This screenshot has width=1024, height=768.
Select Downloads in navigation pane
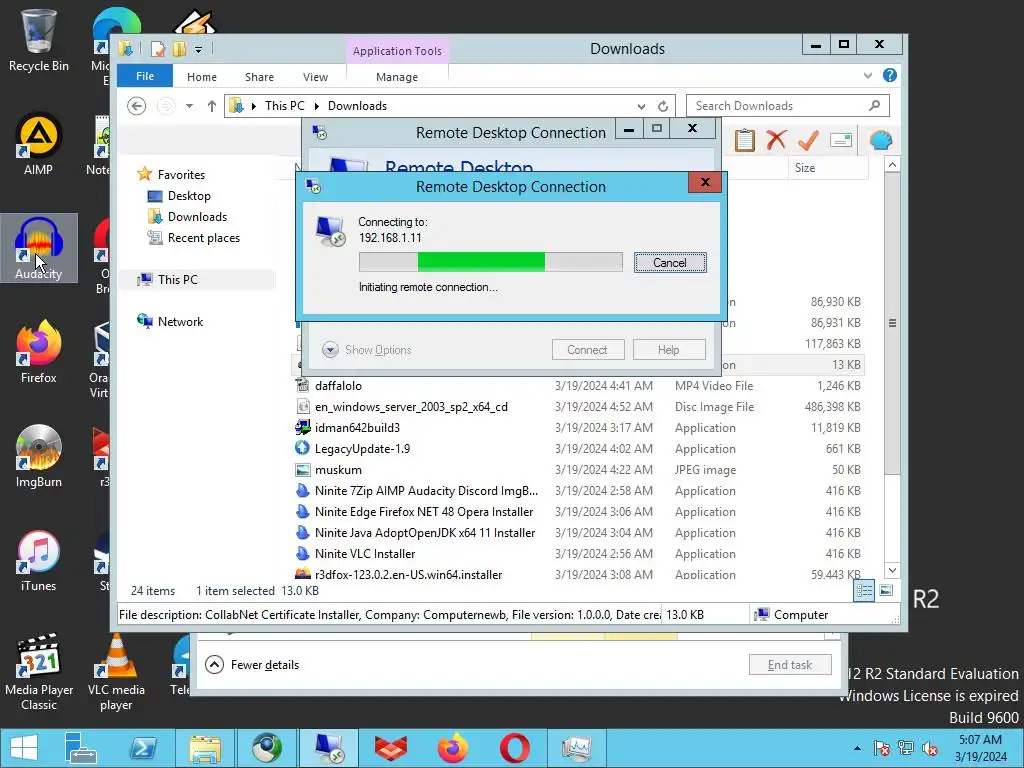point(187,217)
